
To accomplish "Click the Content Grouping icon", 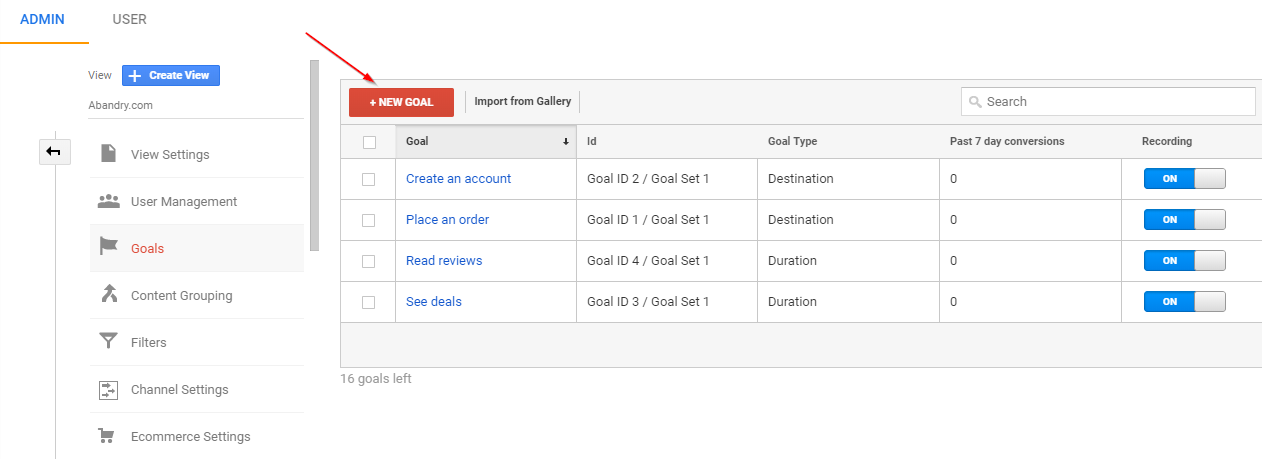I will [x=108, y=295].
